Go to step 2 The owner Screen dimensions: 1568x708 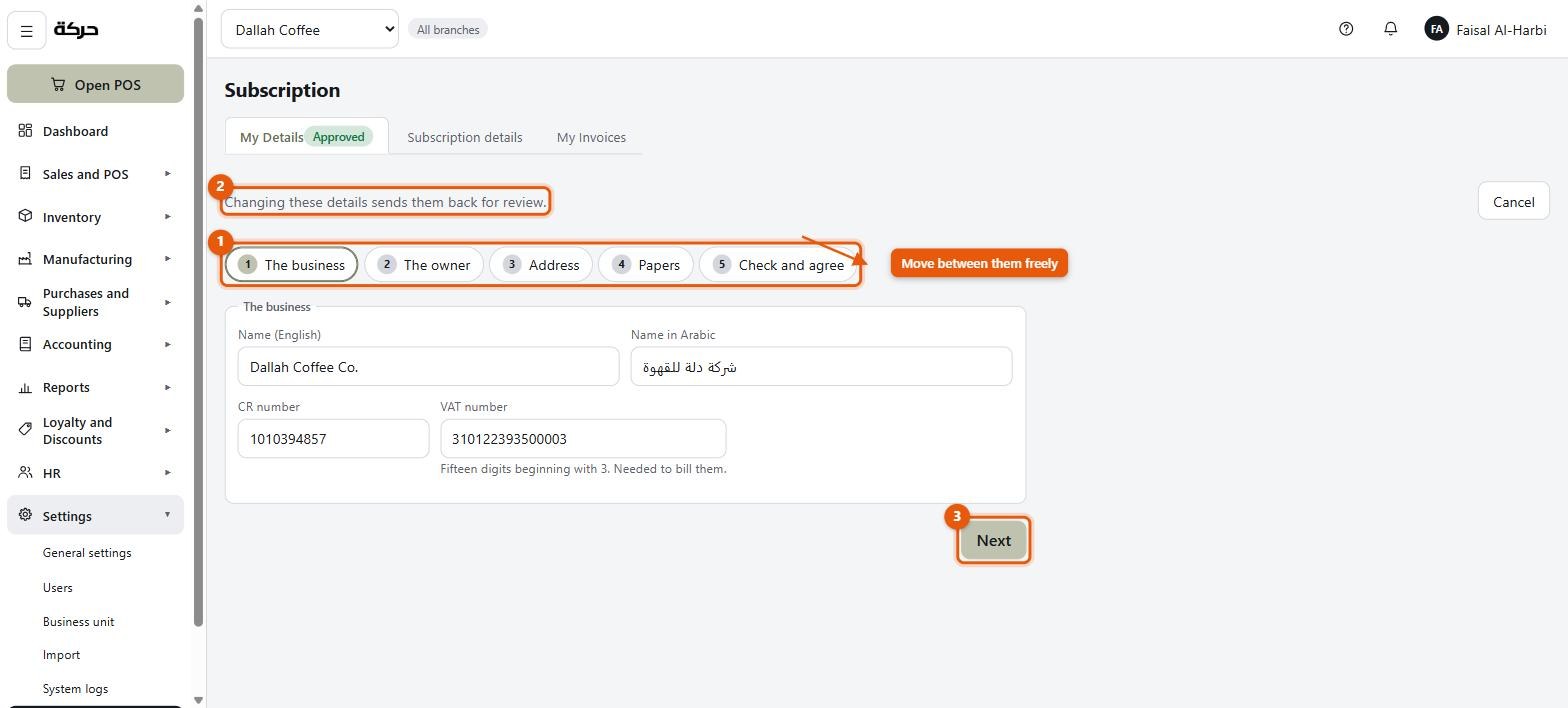(x=424, y=264)
